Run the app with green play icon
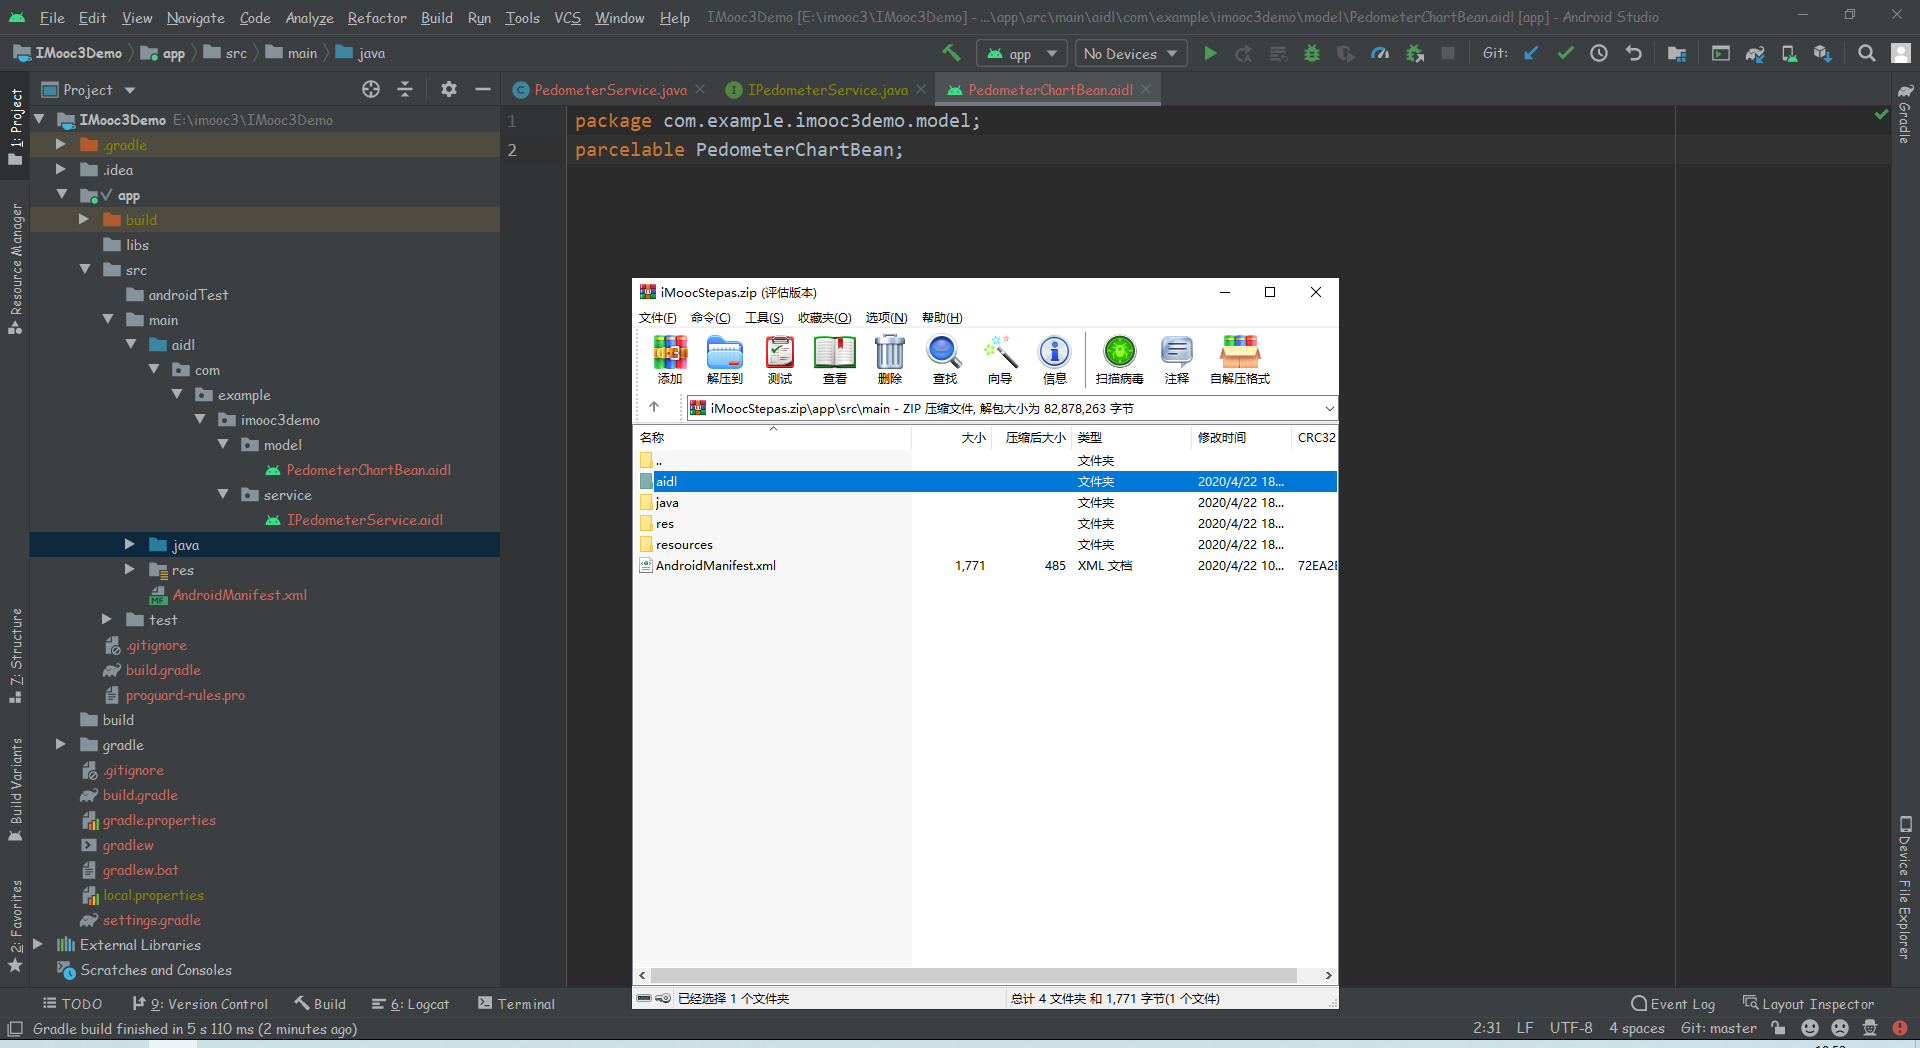Screen dimensions: 1920x1048 [1210, 53]
